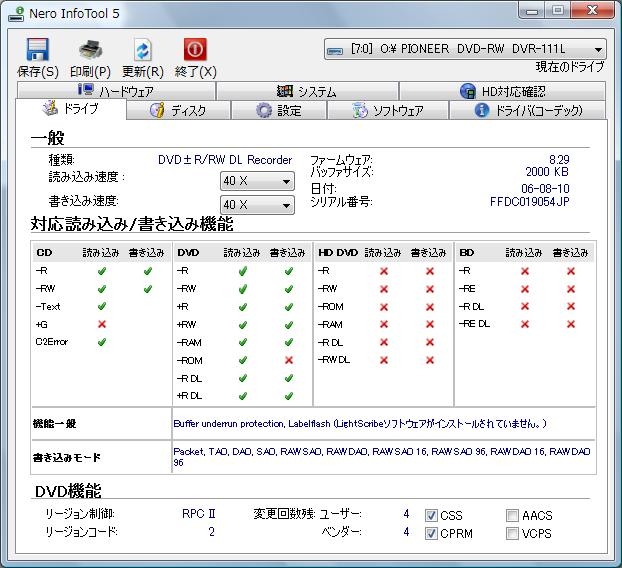Click DVD -ROM write red cross
The height and width of the screenshot is (568, 622).
[x=289, y=360]
